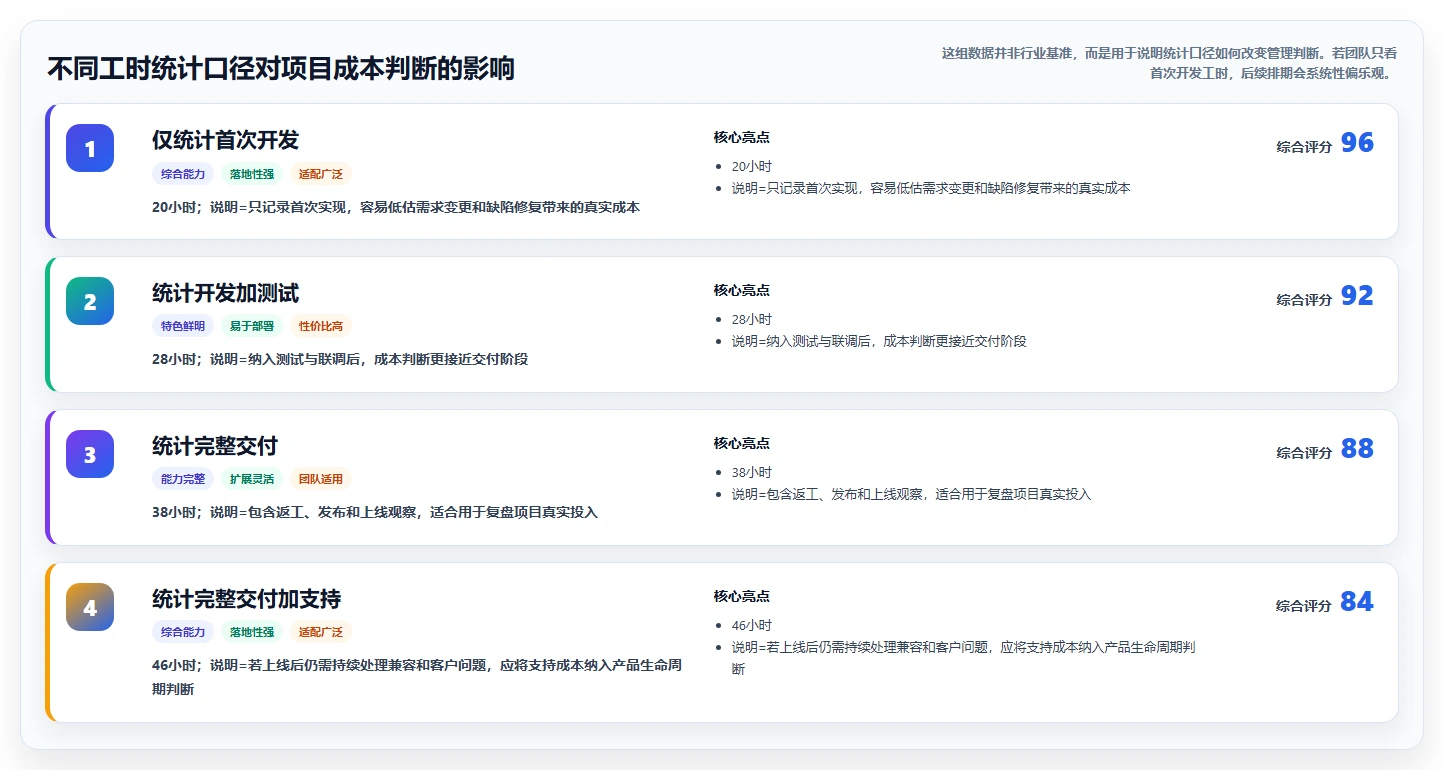Click the score 92
The image size is (1444, 770).
pyautogui.click(x=1357, y=296)
